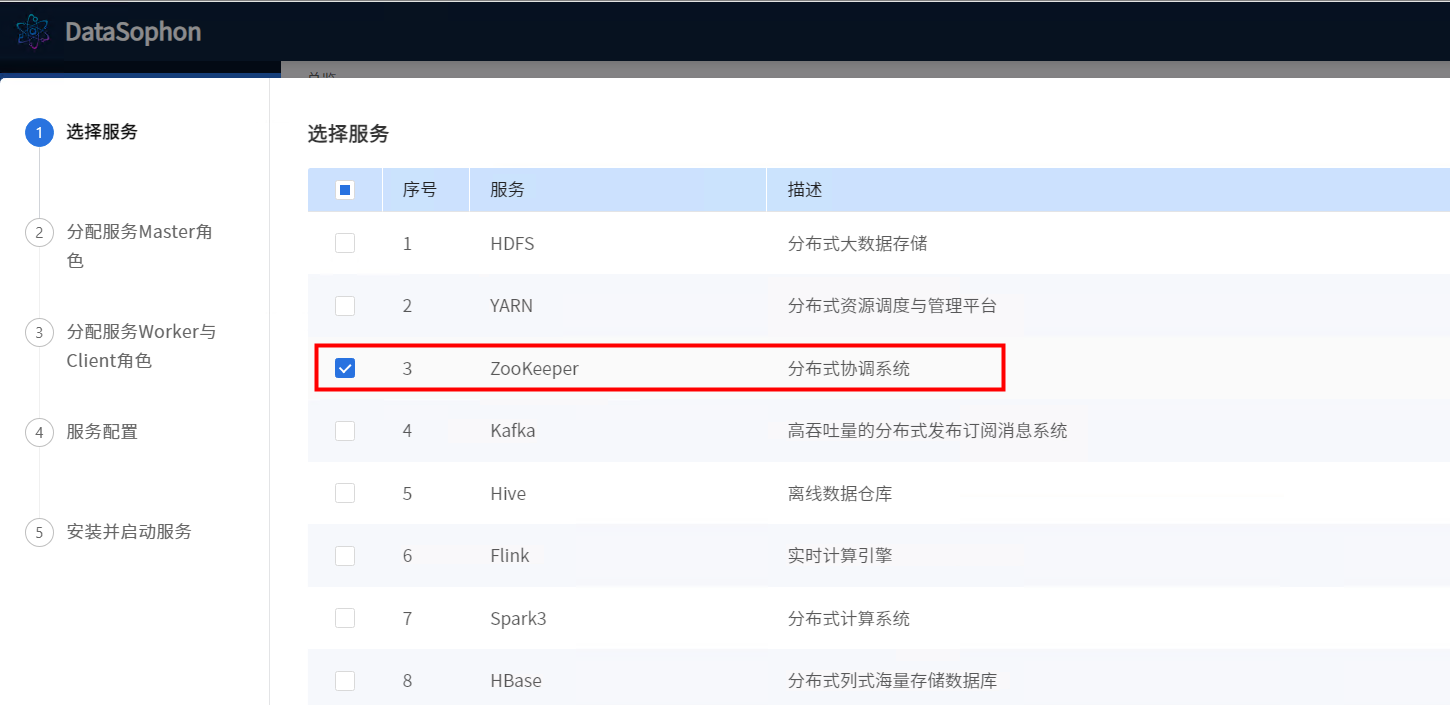
Task: Uncheck the ZooKeeper service checkbox
Action: [x=345, y=368]
